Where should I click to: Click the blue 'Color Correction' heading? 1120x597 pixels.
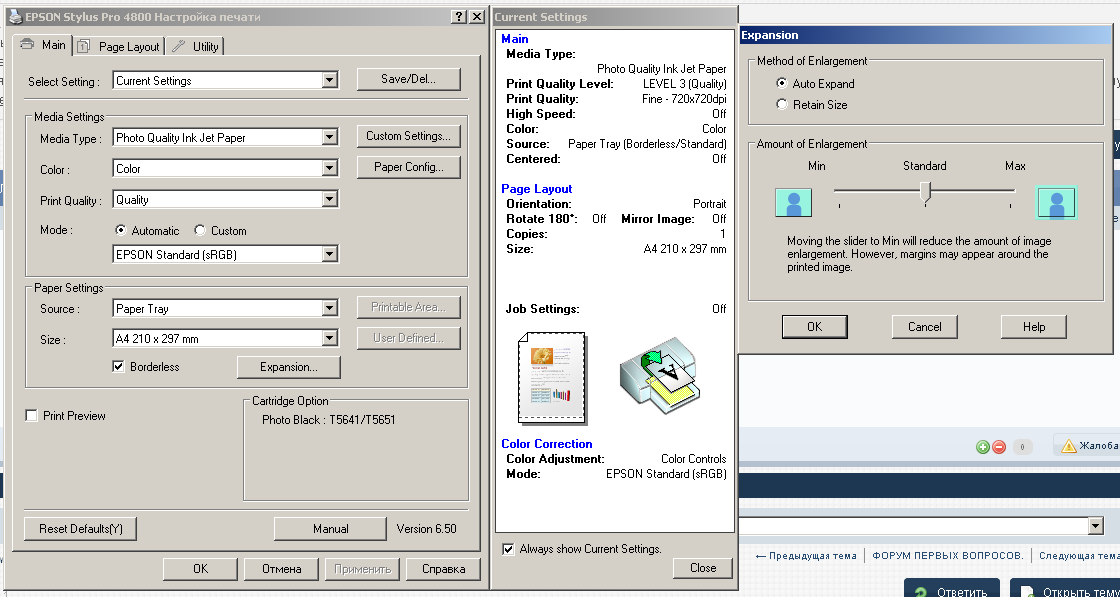pyautogui.click(x=546, y=443)
